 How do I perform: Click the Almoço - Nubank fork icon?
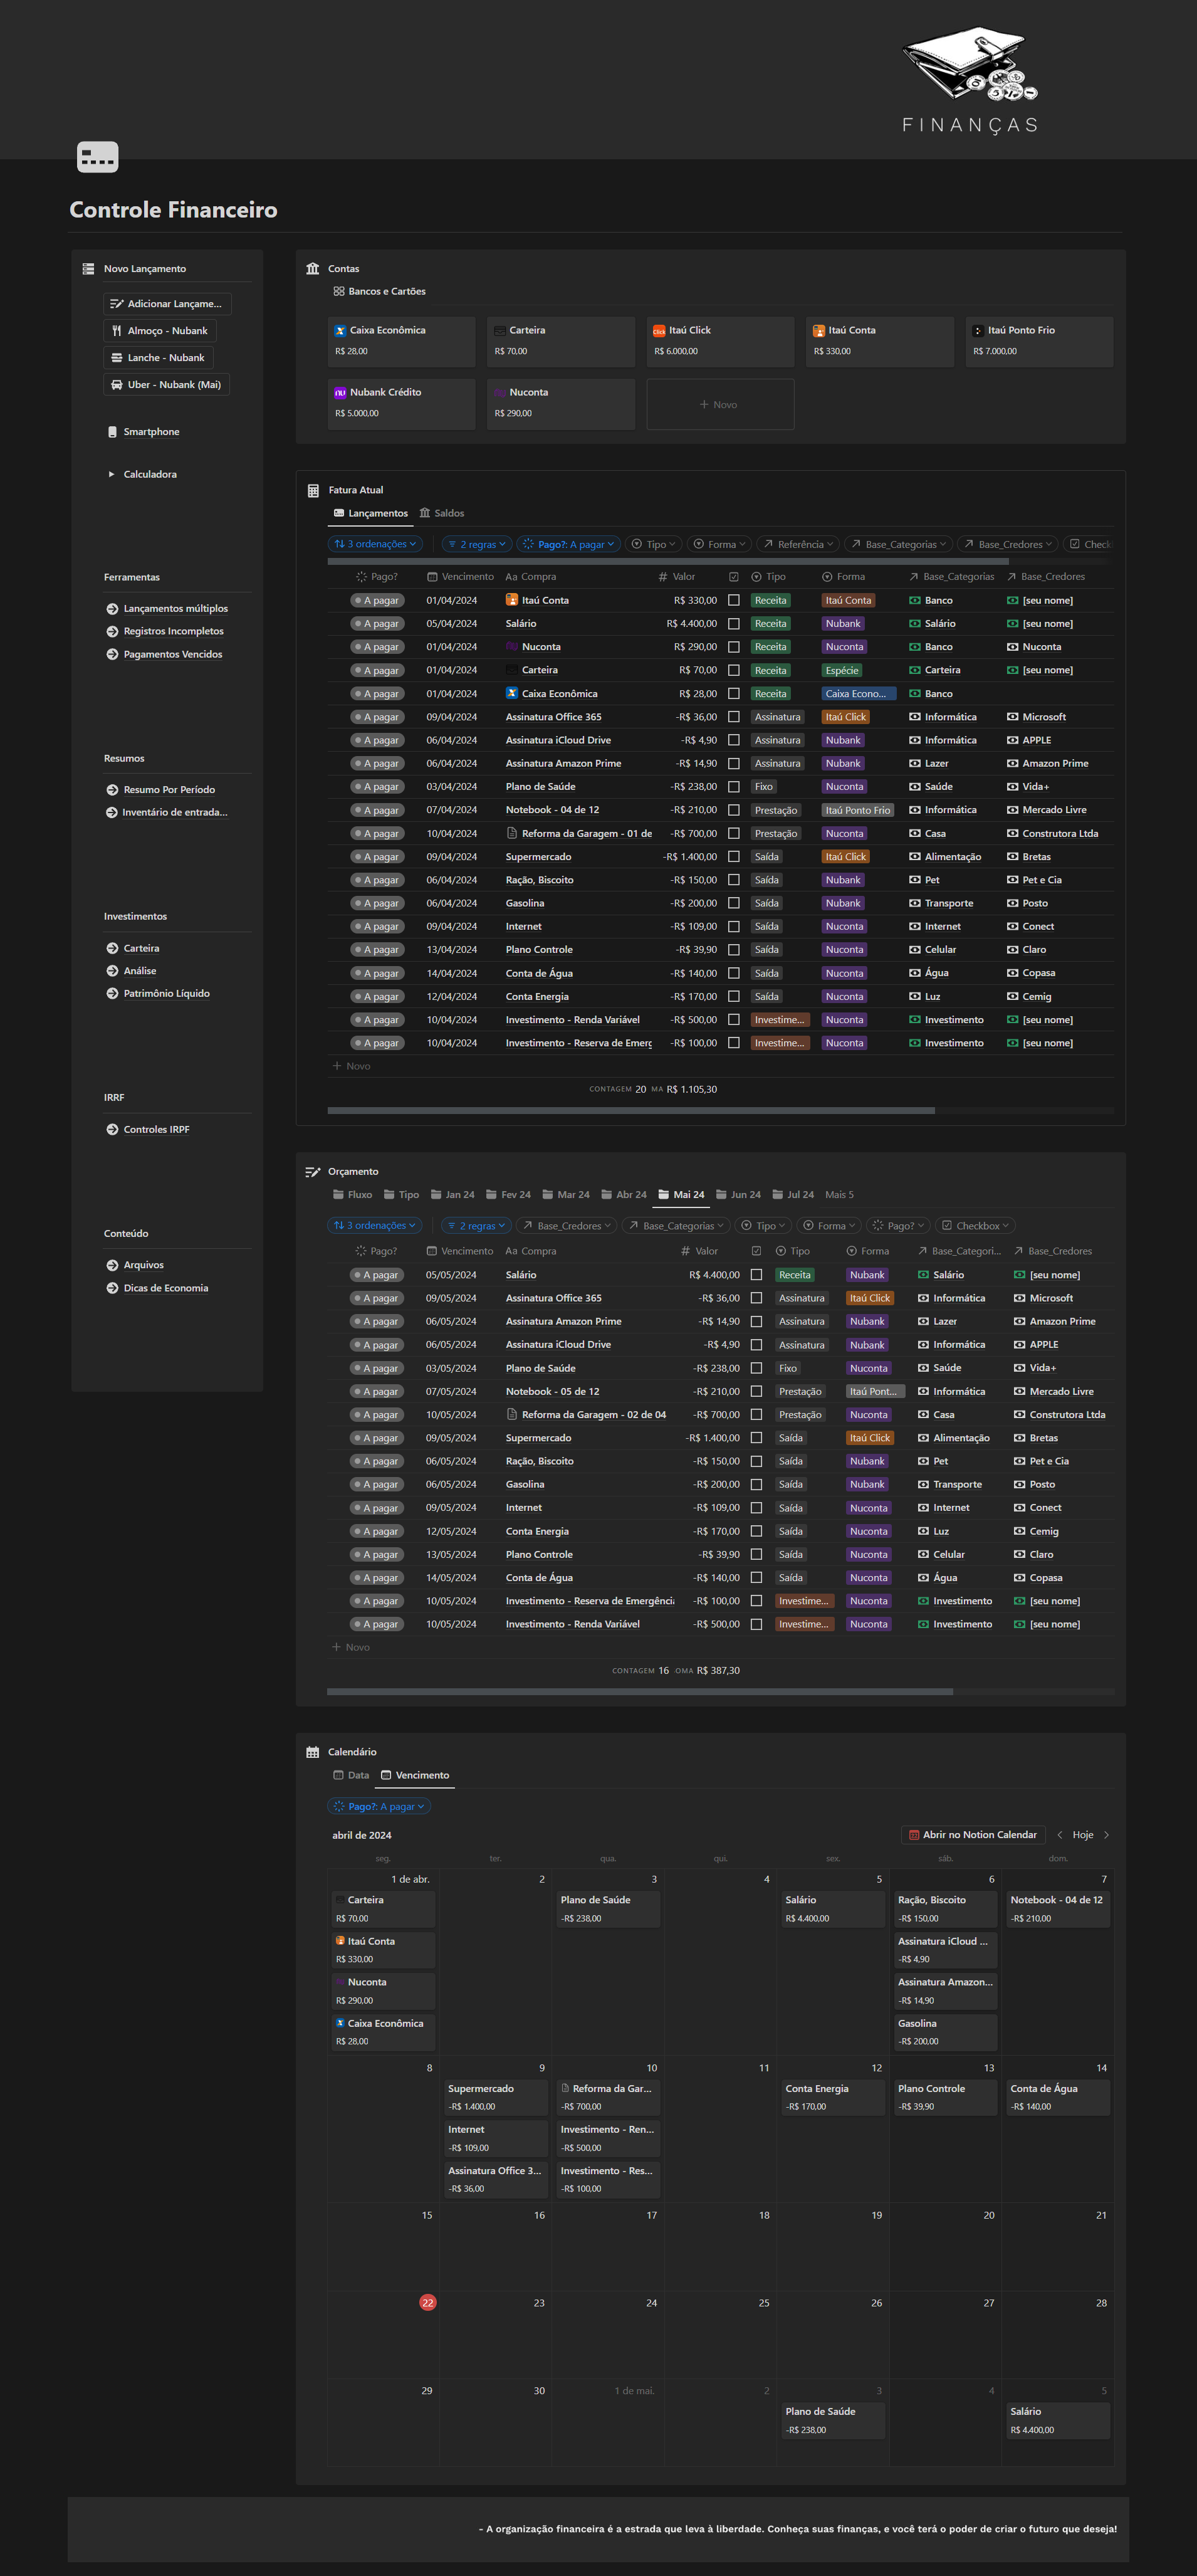tap(116, 331)
